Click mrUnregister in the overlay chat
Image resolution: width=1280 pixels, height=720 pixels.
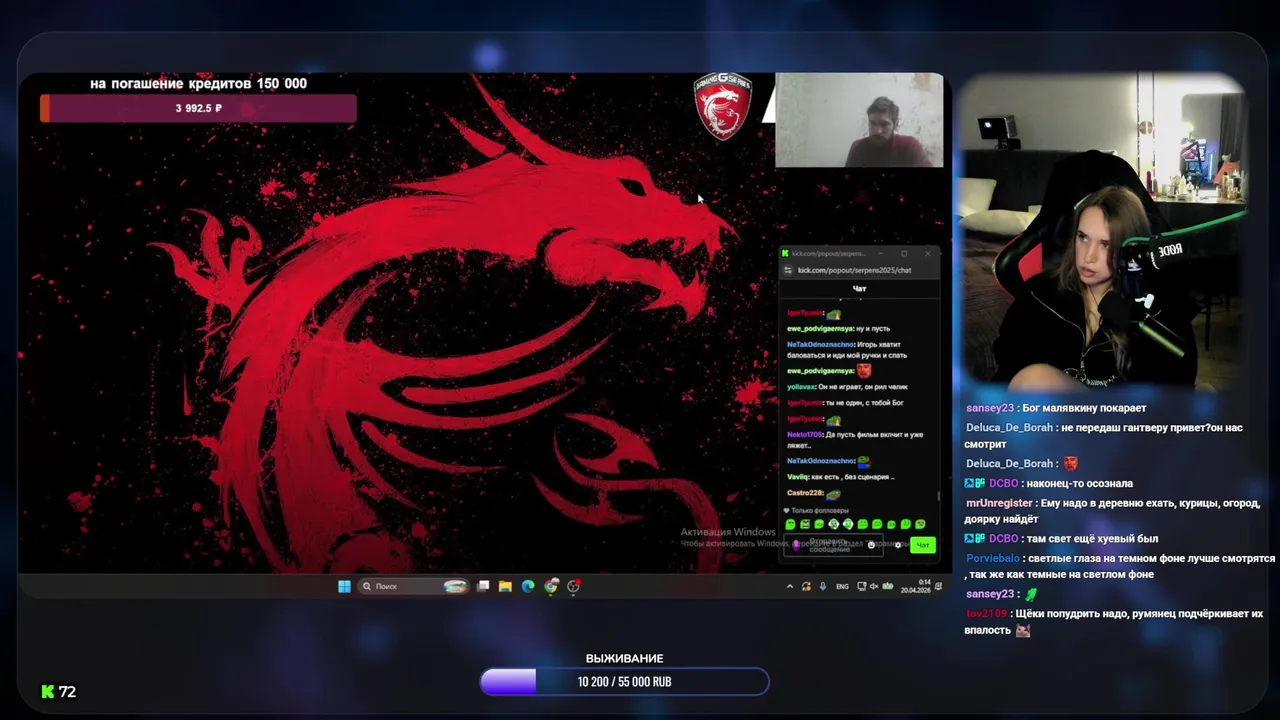(x=998, y=503)
